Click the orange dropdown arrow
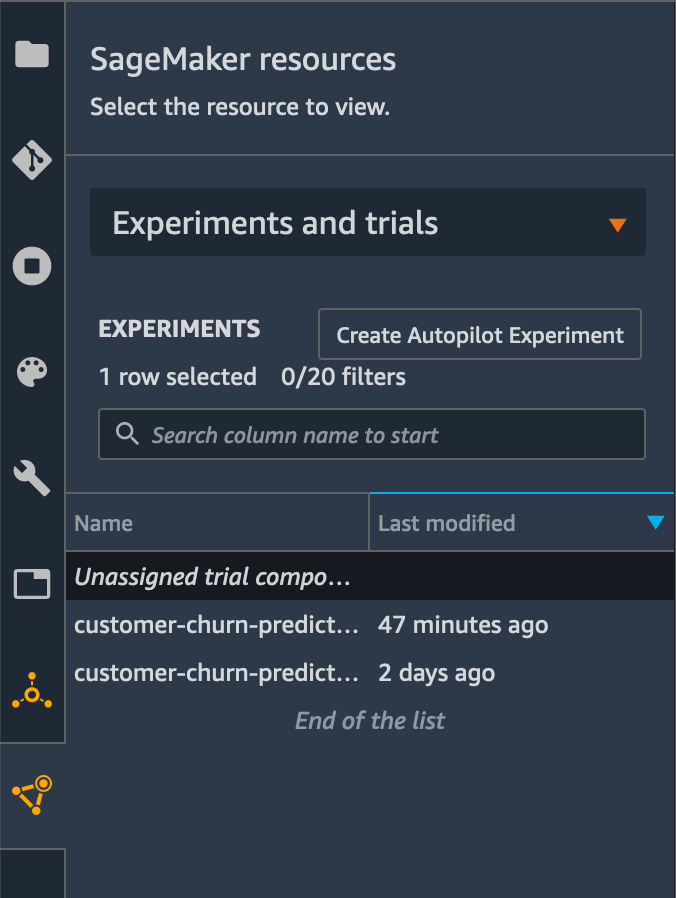The width and height of the screenshot is (676, 898). [617, 225]
